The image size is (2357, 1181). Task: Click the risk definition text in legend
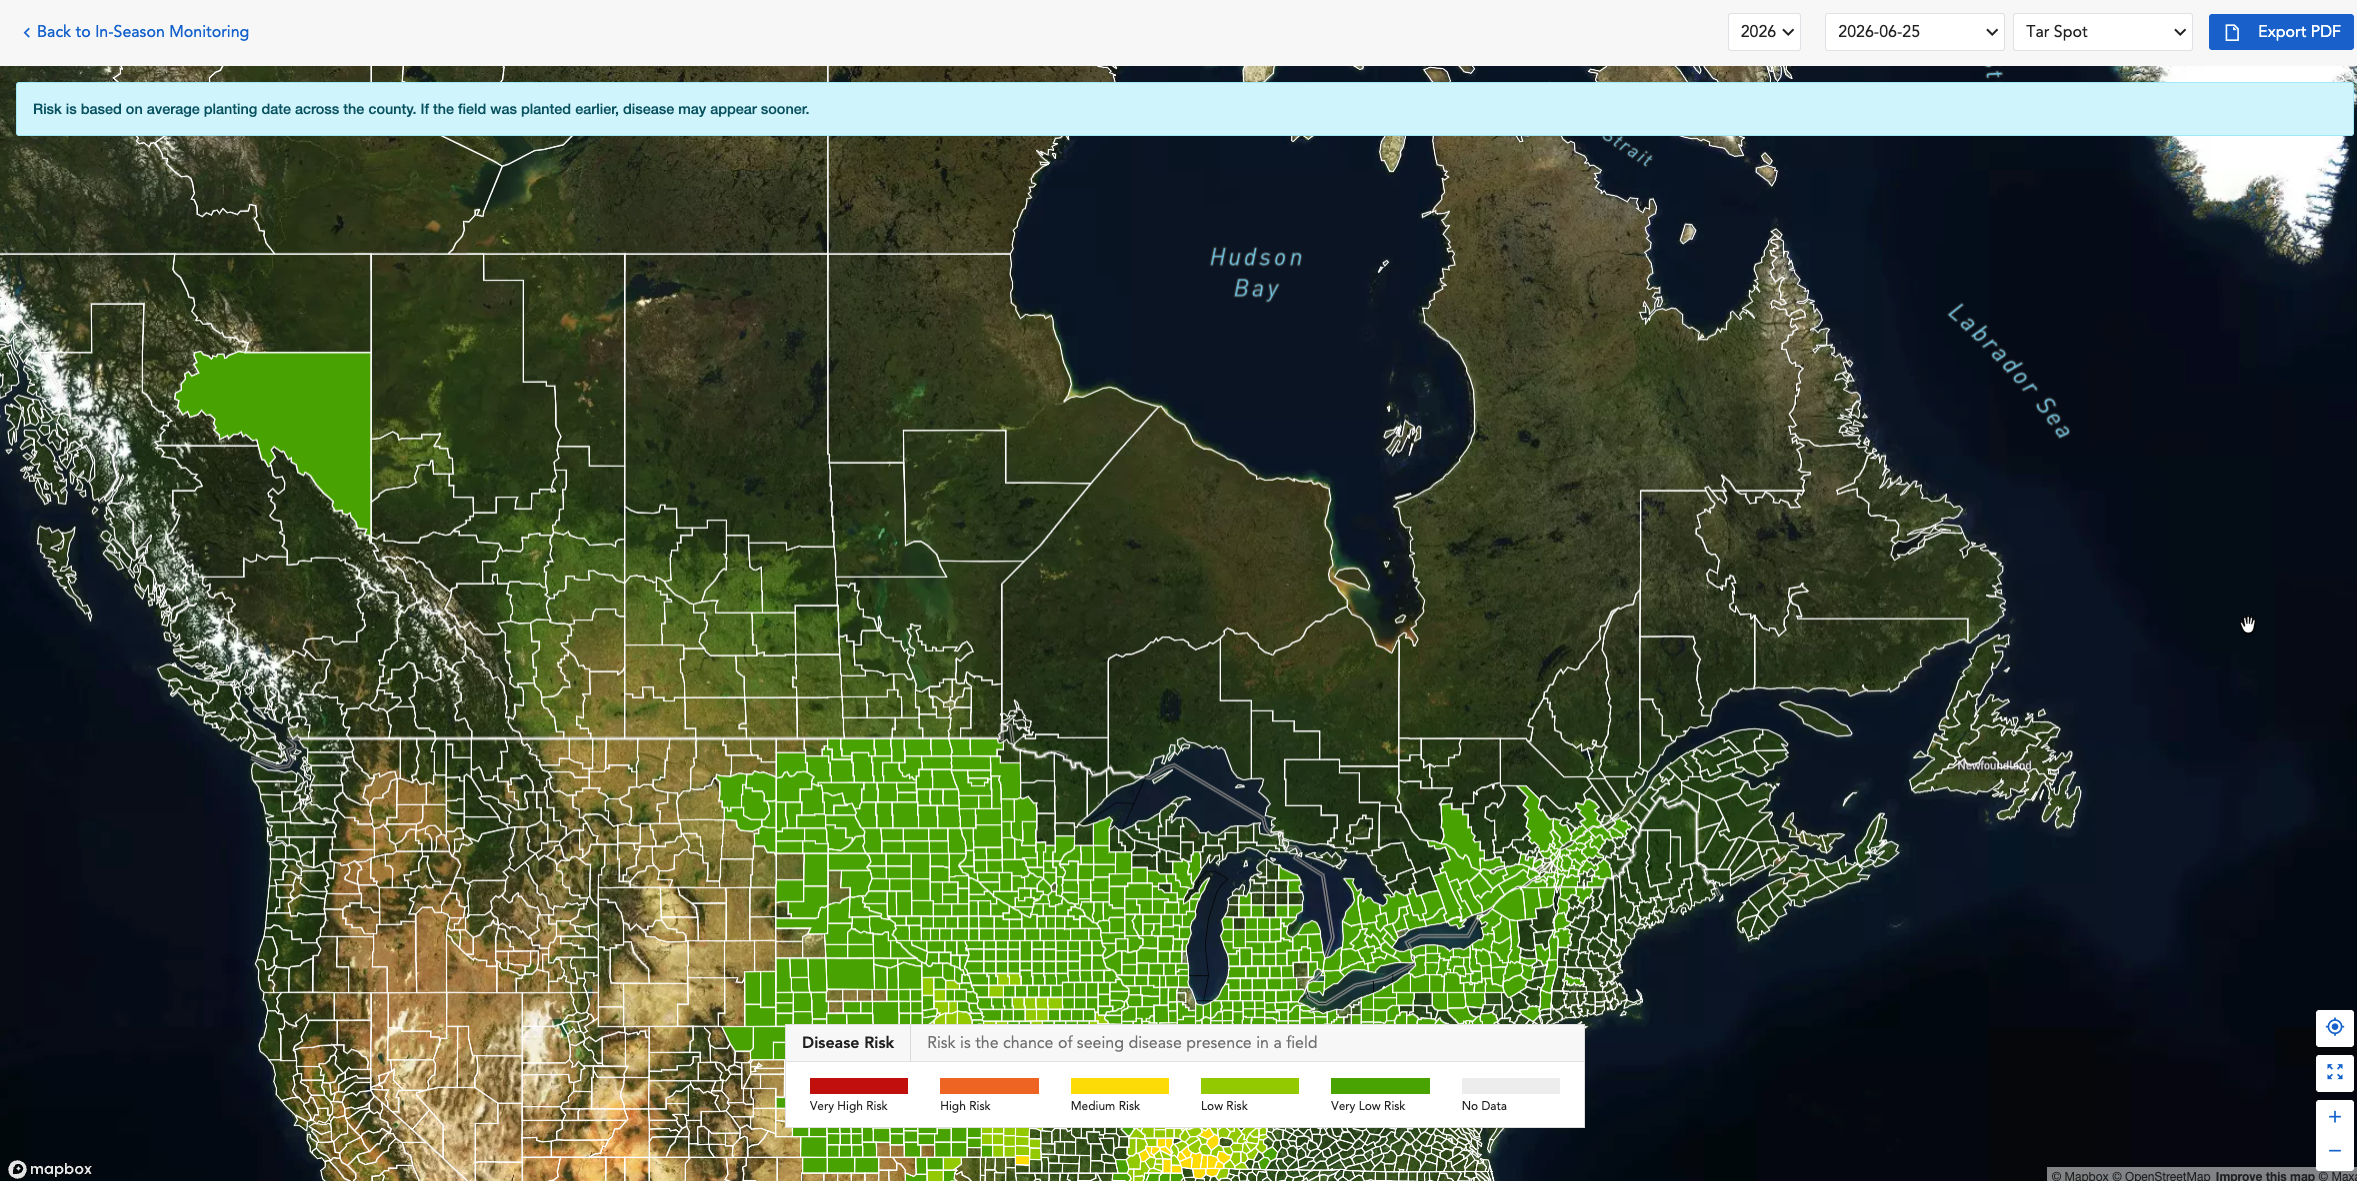point(1122,1043)
